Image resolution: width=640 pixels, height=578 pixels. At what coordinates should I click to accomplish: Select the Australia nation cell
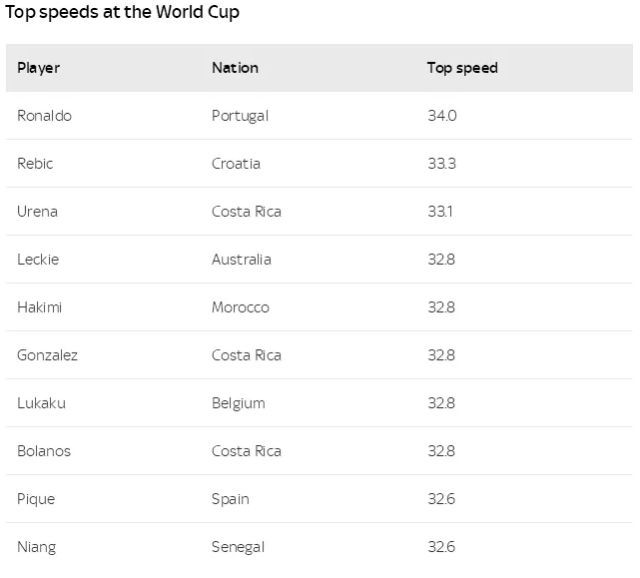[241, 260]
